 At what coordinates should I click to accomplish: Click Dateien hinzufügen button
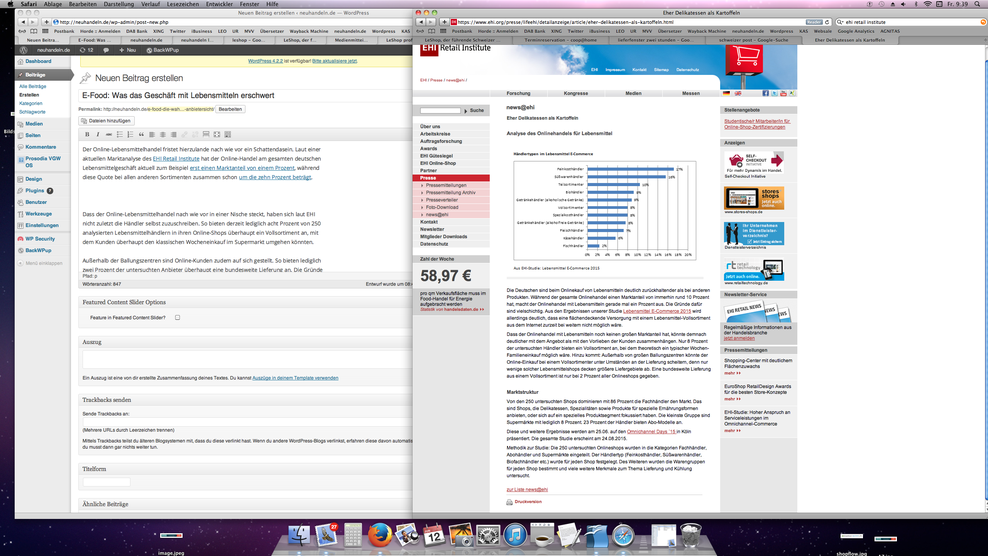(x=106, y=120)
